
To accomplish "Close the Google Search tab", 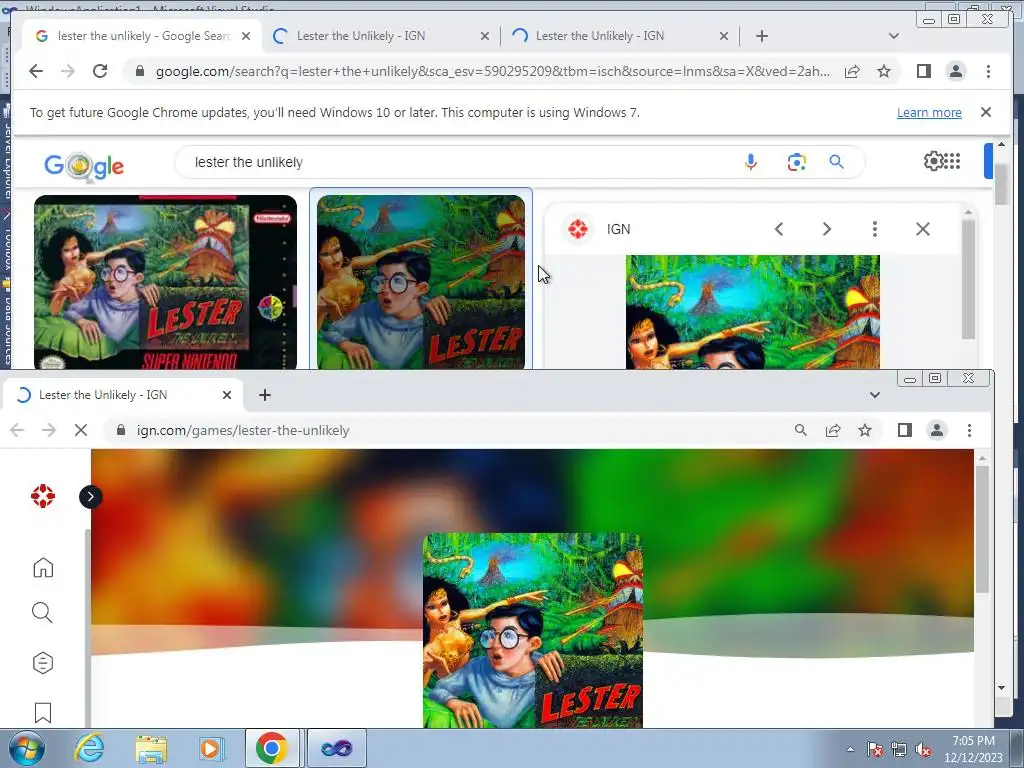I will (x=246, y=36).
